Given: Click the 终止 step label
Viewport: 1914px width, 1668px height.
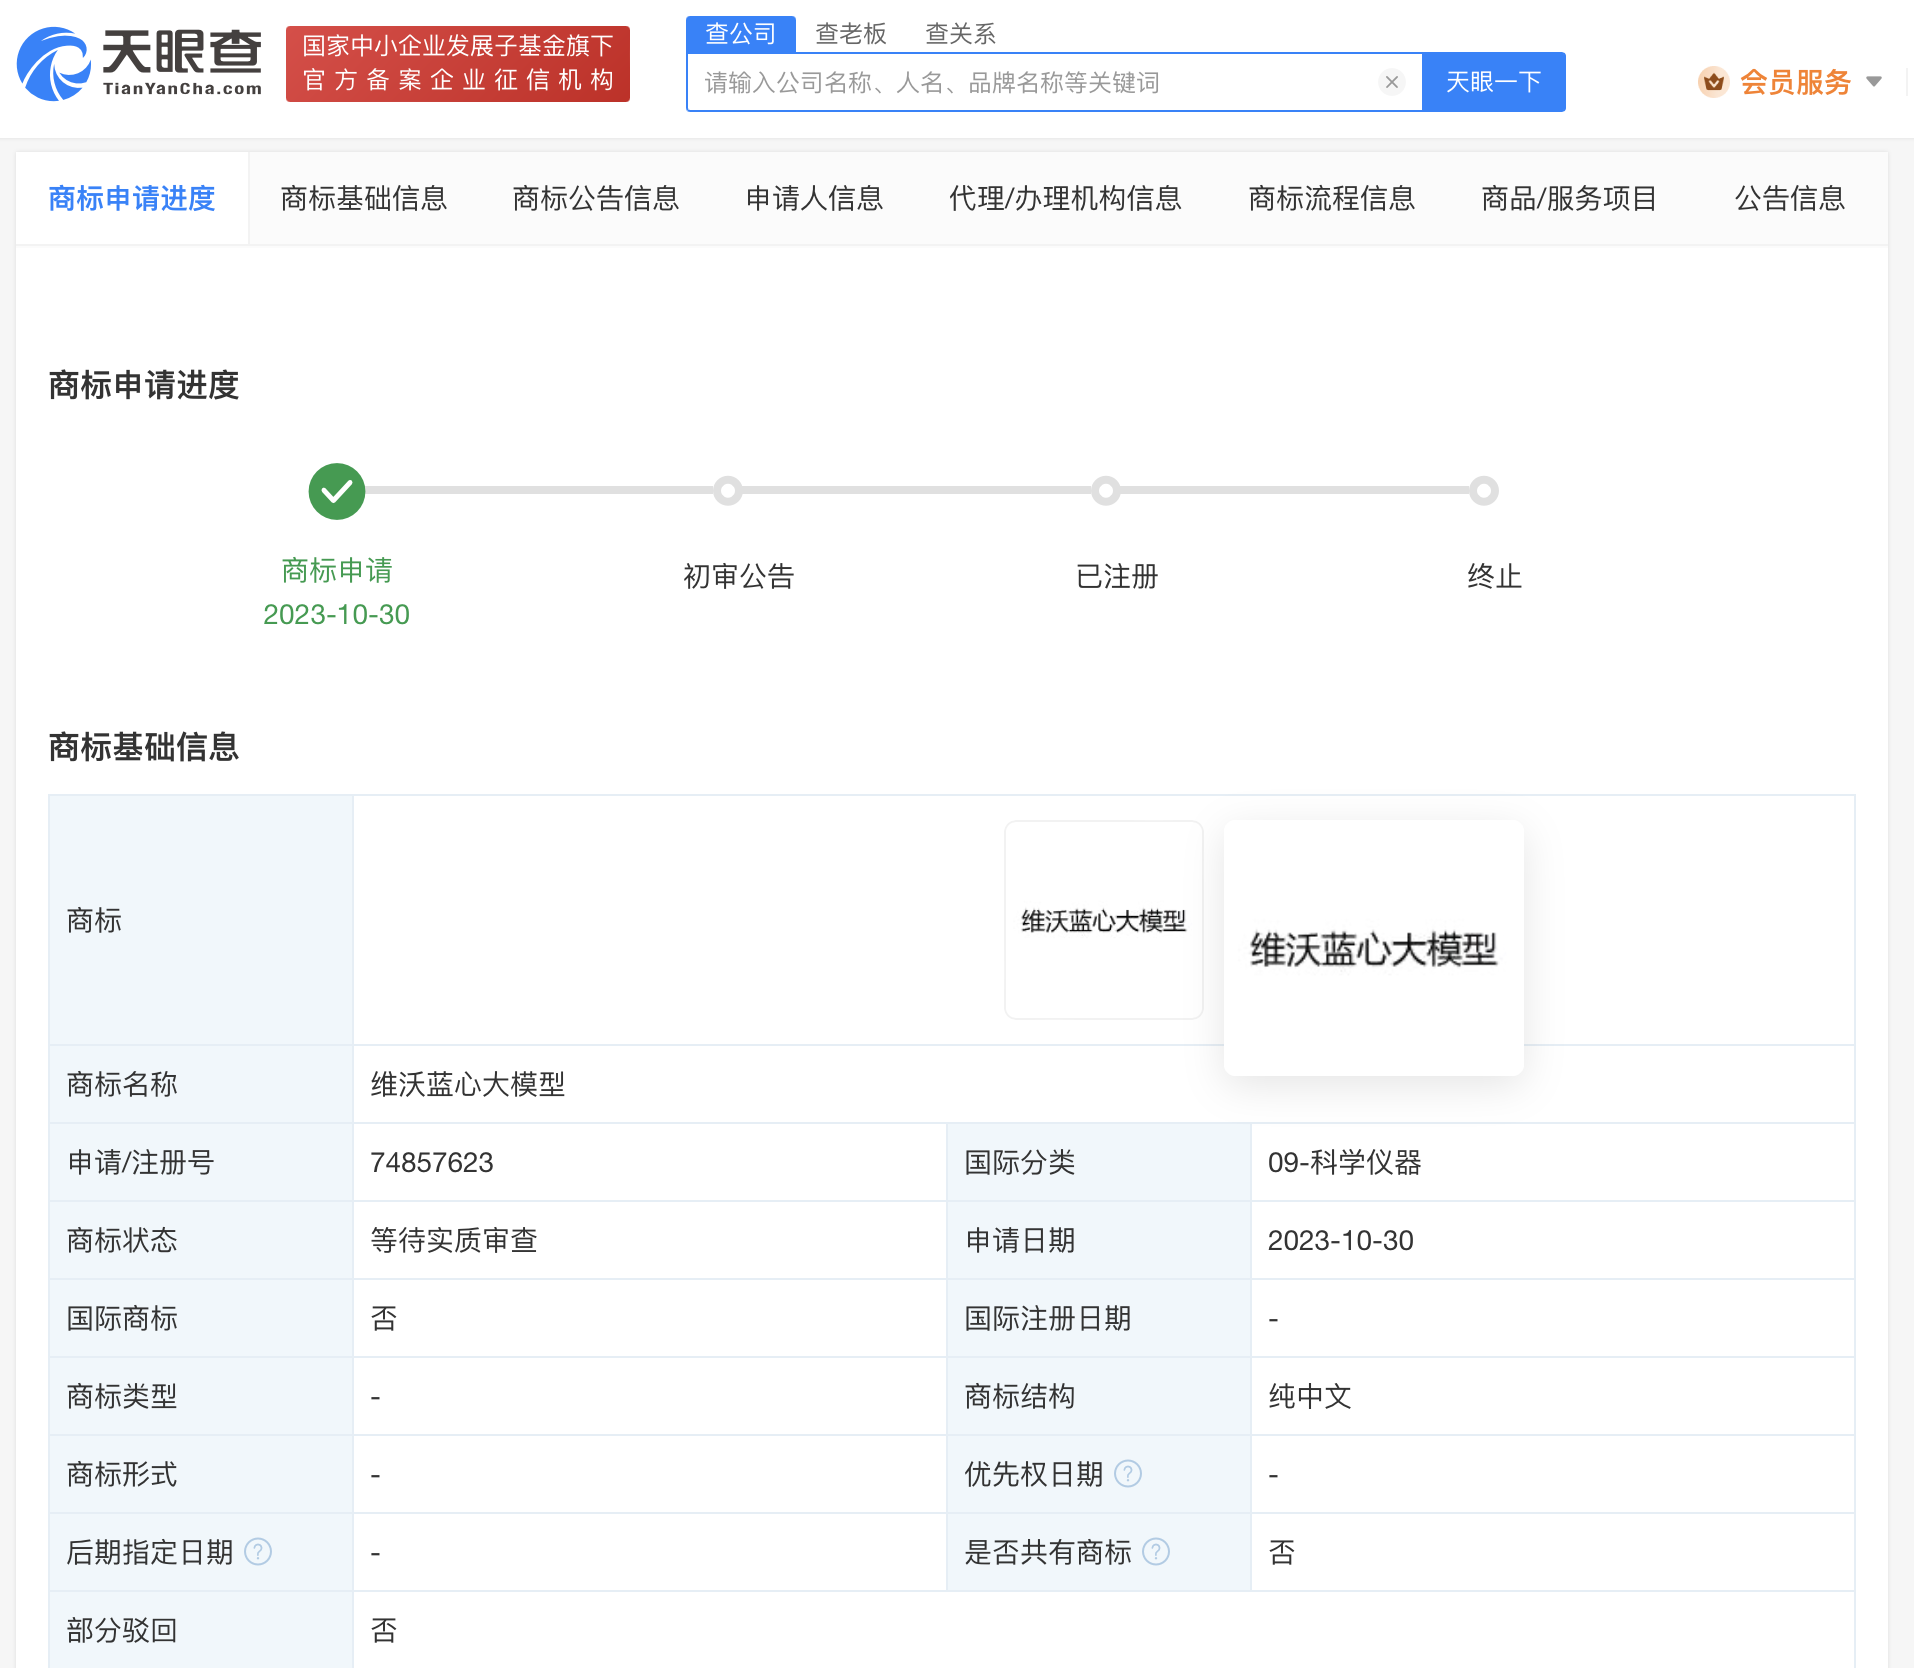Looking at the screenshot, I should pos(1494,576).
